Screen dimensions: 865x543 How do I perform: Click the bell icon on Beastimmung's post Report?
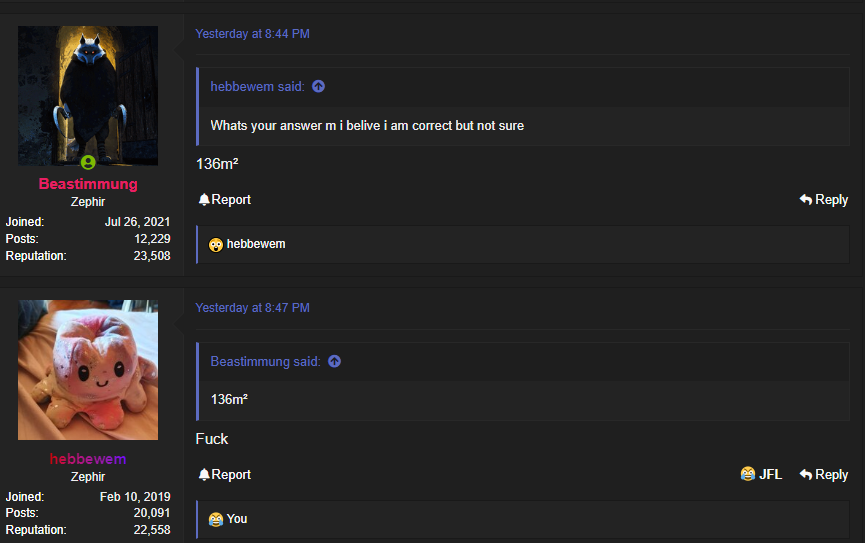pos(204,200)
